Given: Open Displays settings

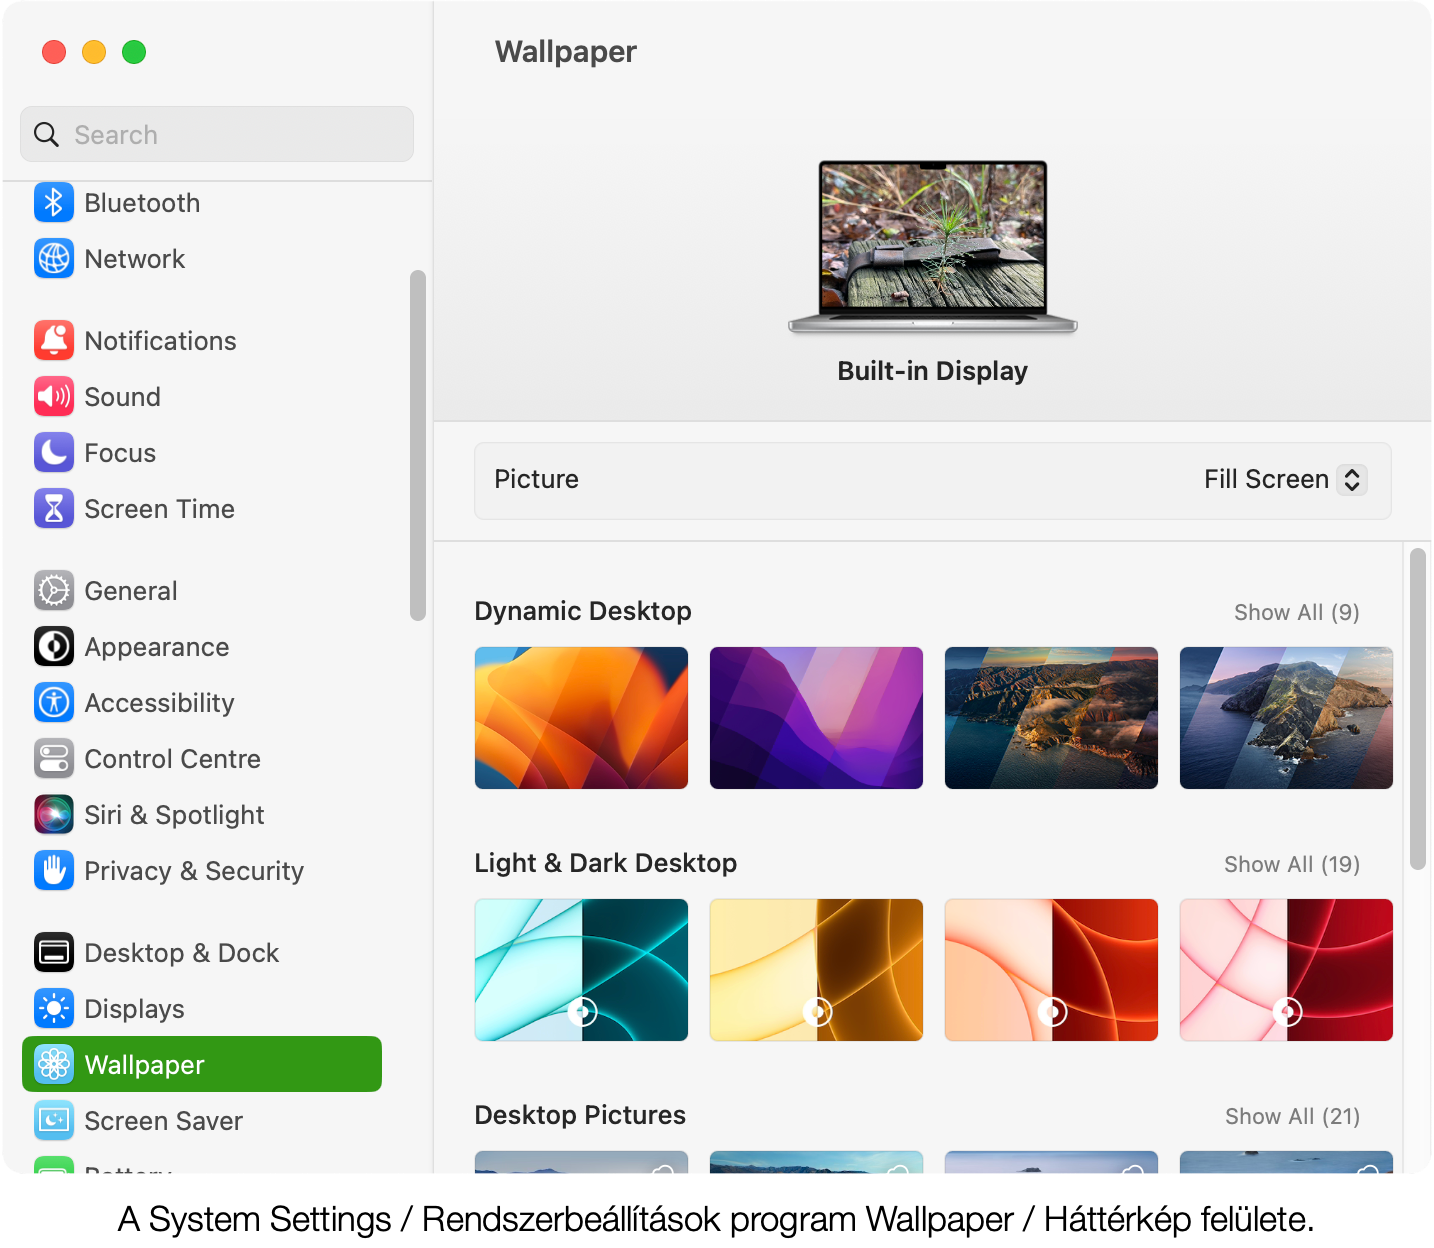Looking at the screenshot, I should pyautogui.click(x=134, y=1009).
